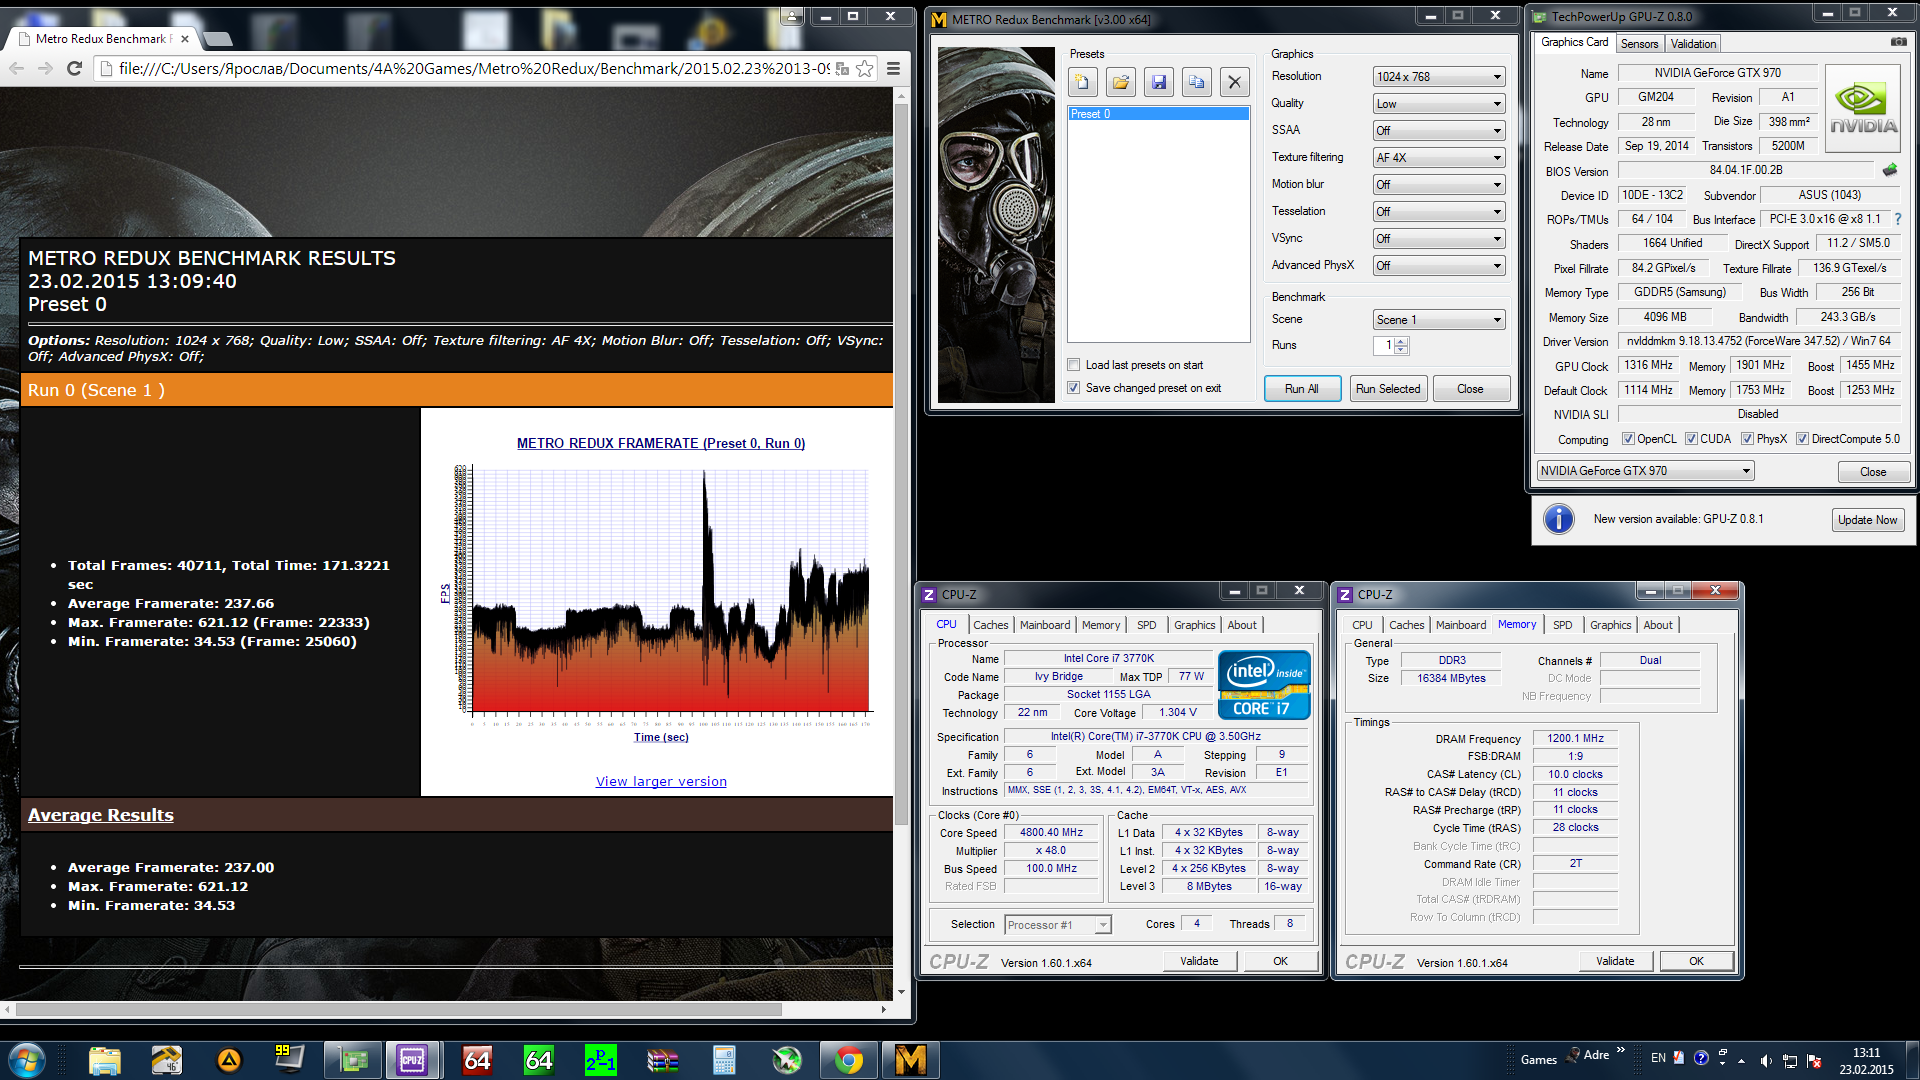Open a preset file from disk
Image resolution: width=1920 pixels, height=1080 pixels.
click(x=1120, y=83)
